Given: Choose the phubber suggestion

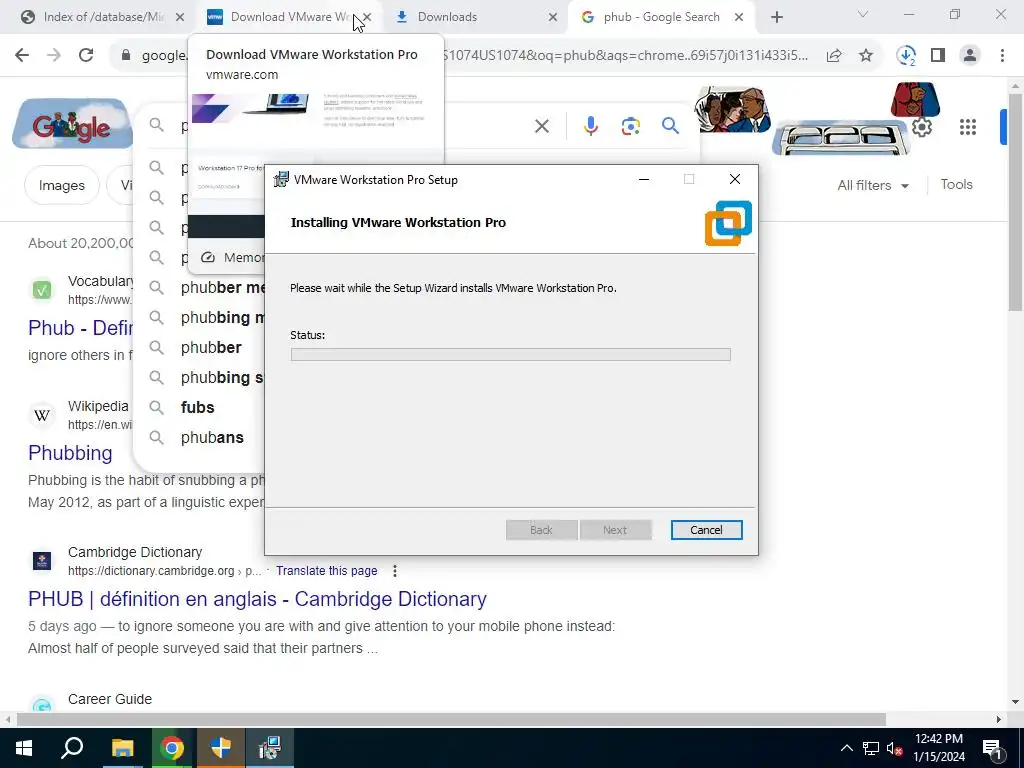Looking at the screenshot, I should point(211,347).
